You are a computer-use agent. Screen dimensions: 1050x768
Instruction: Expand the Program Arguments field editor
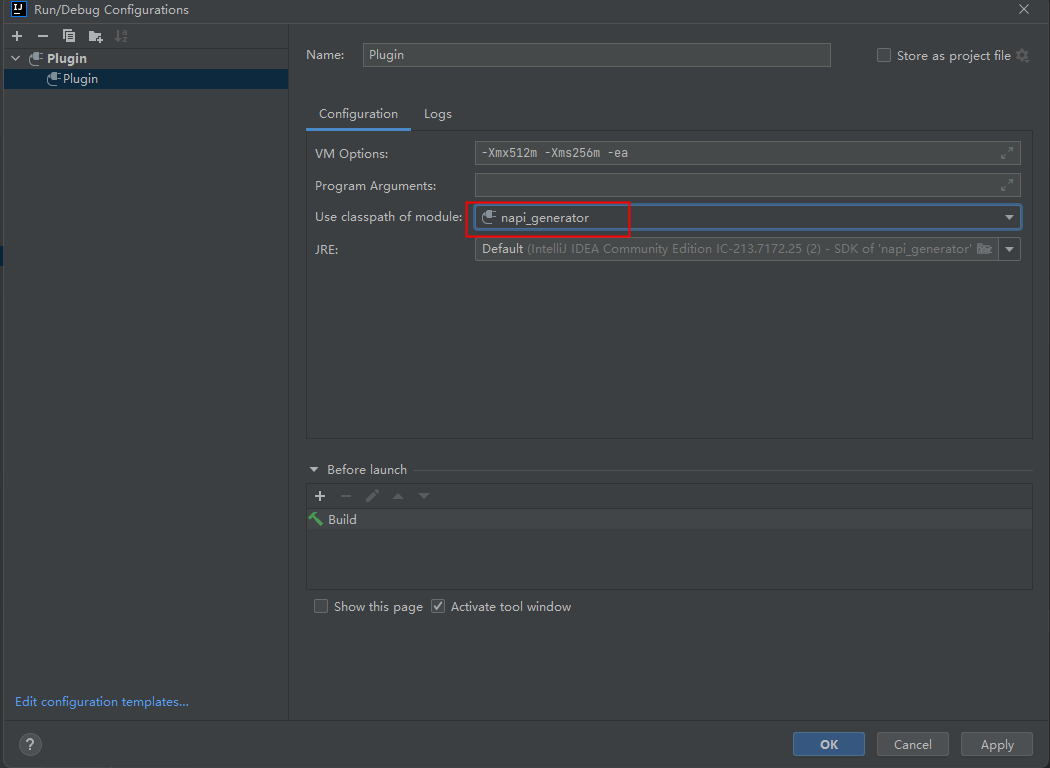pyautogui.click(x=1008, y=185)
